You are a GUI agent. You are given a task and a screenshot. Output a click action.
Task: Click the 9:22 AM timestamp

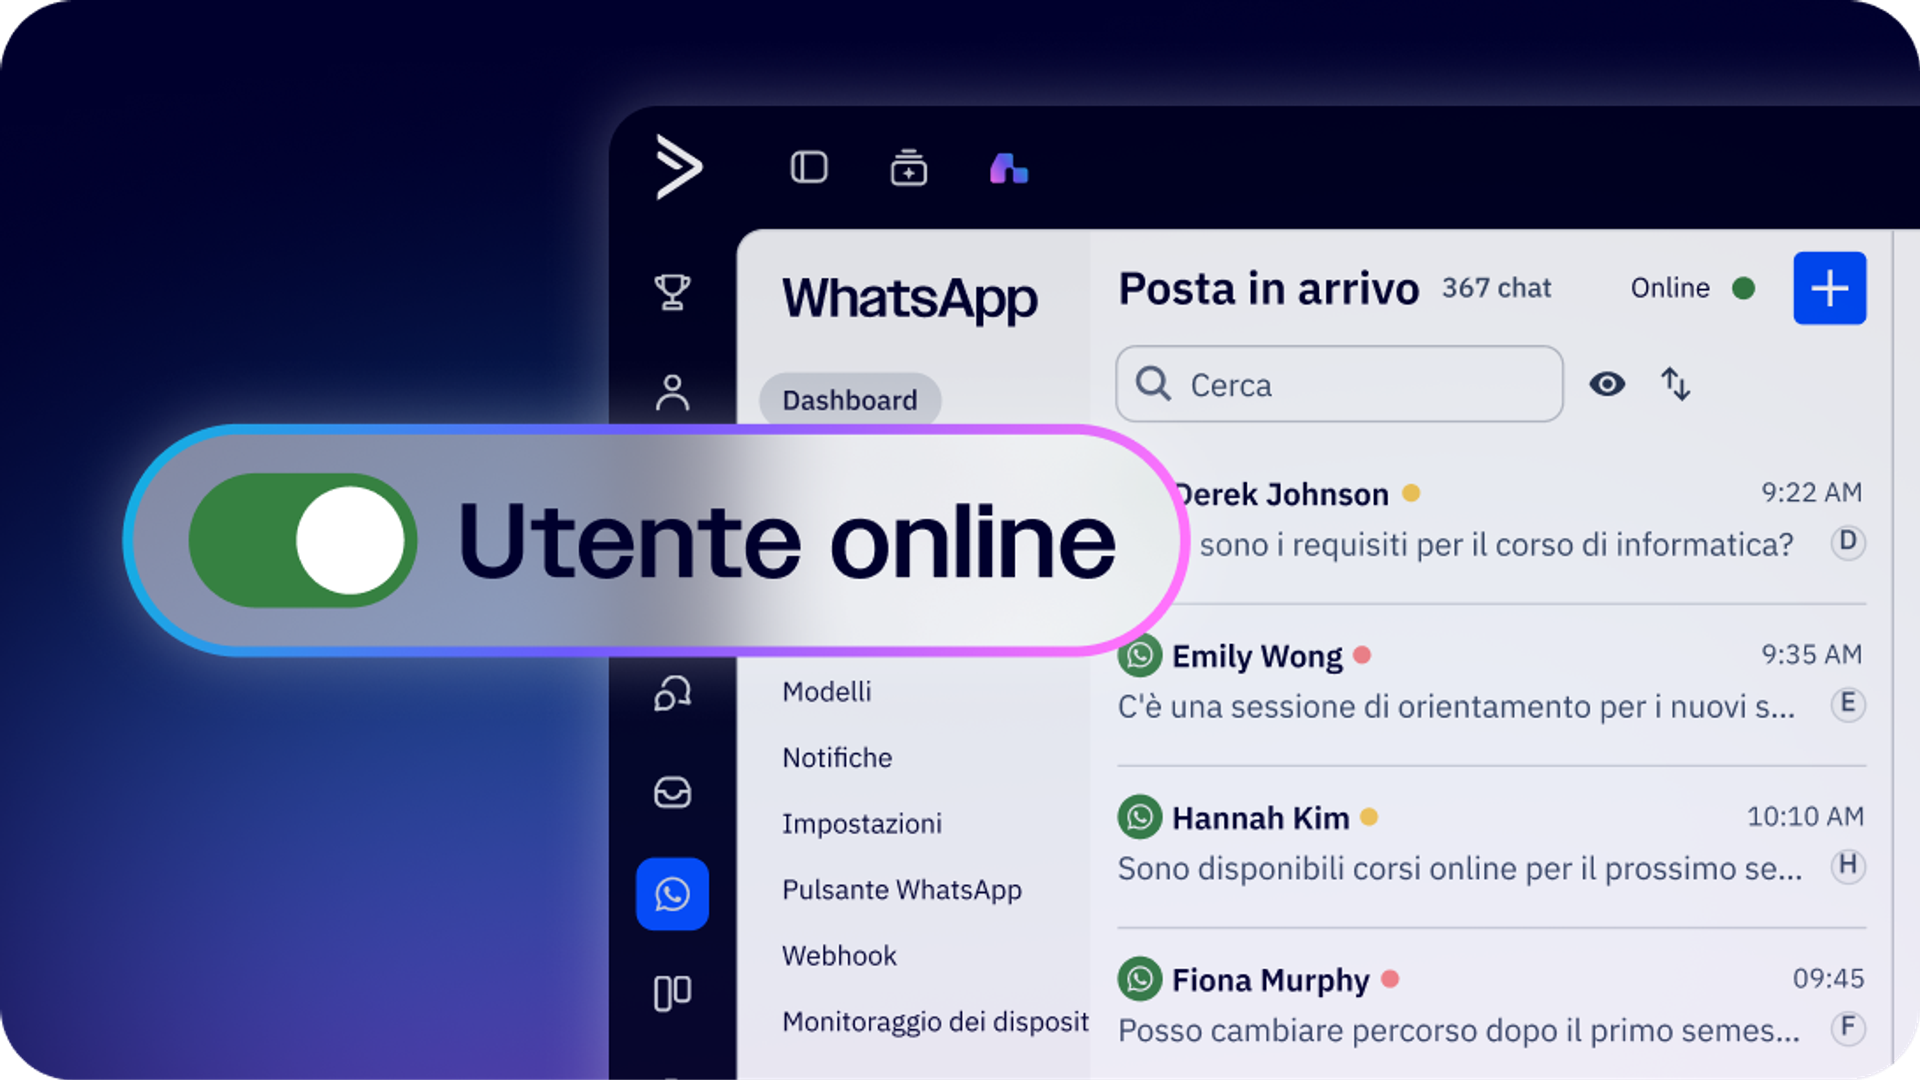[x=1812, y=492]
